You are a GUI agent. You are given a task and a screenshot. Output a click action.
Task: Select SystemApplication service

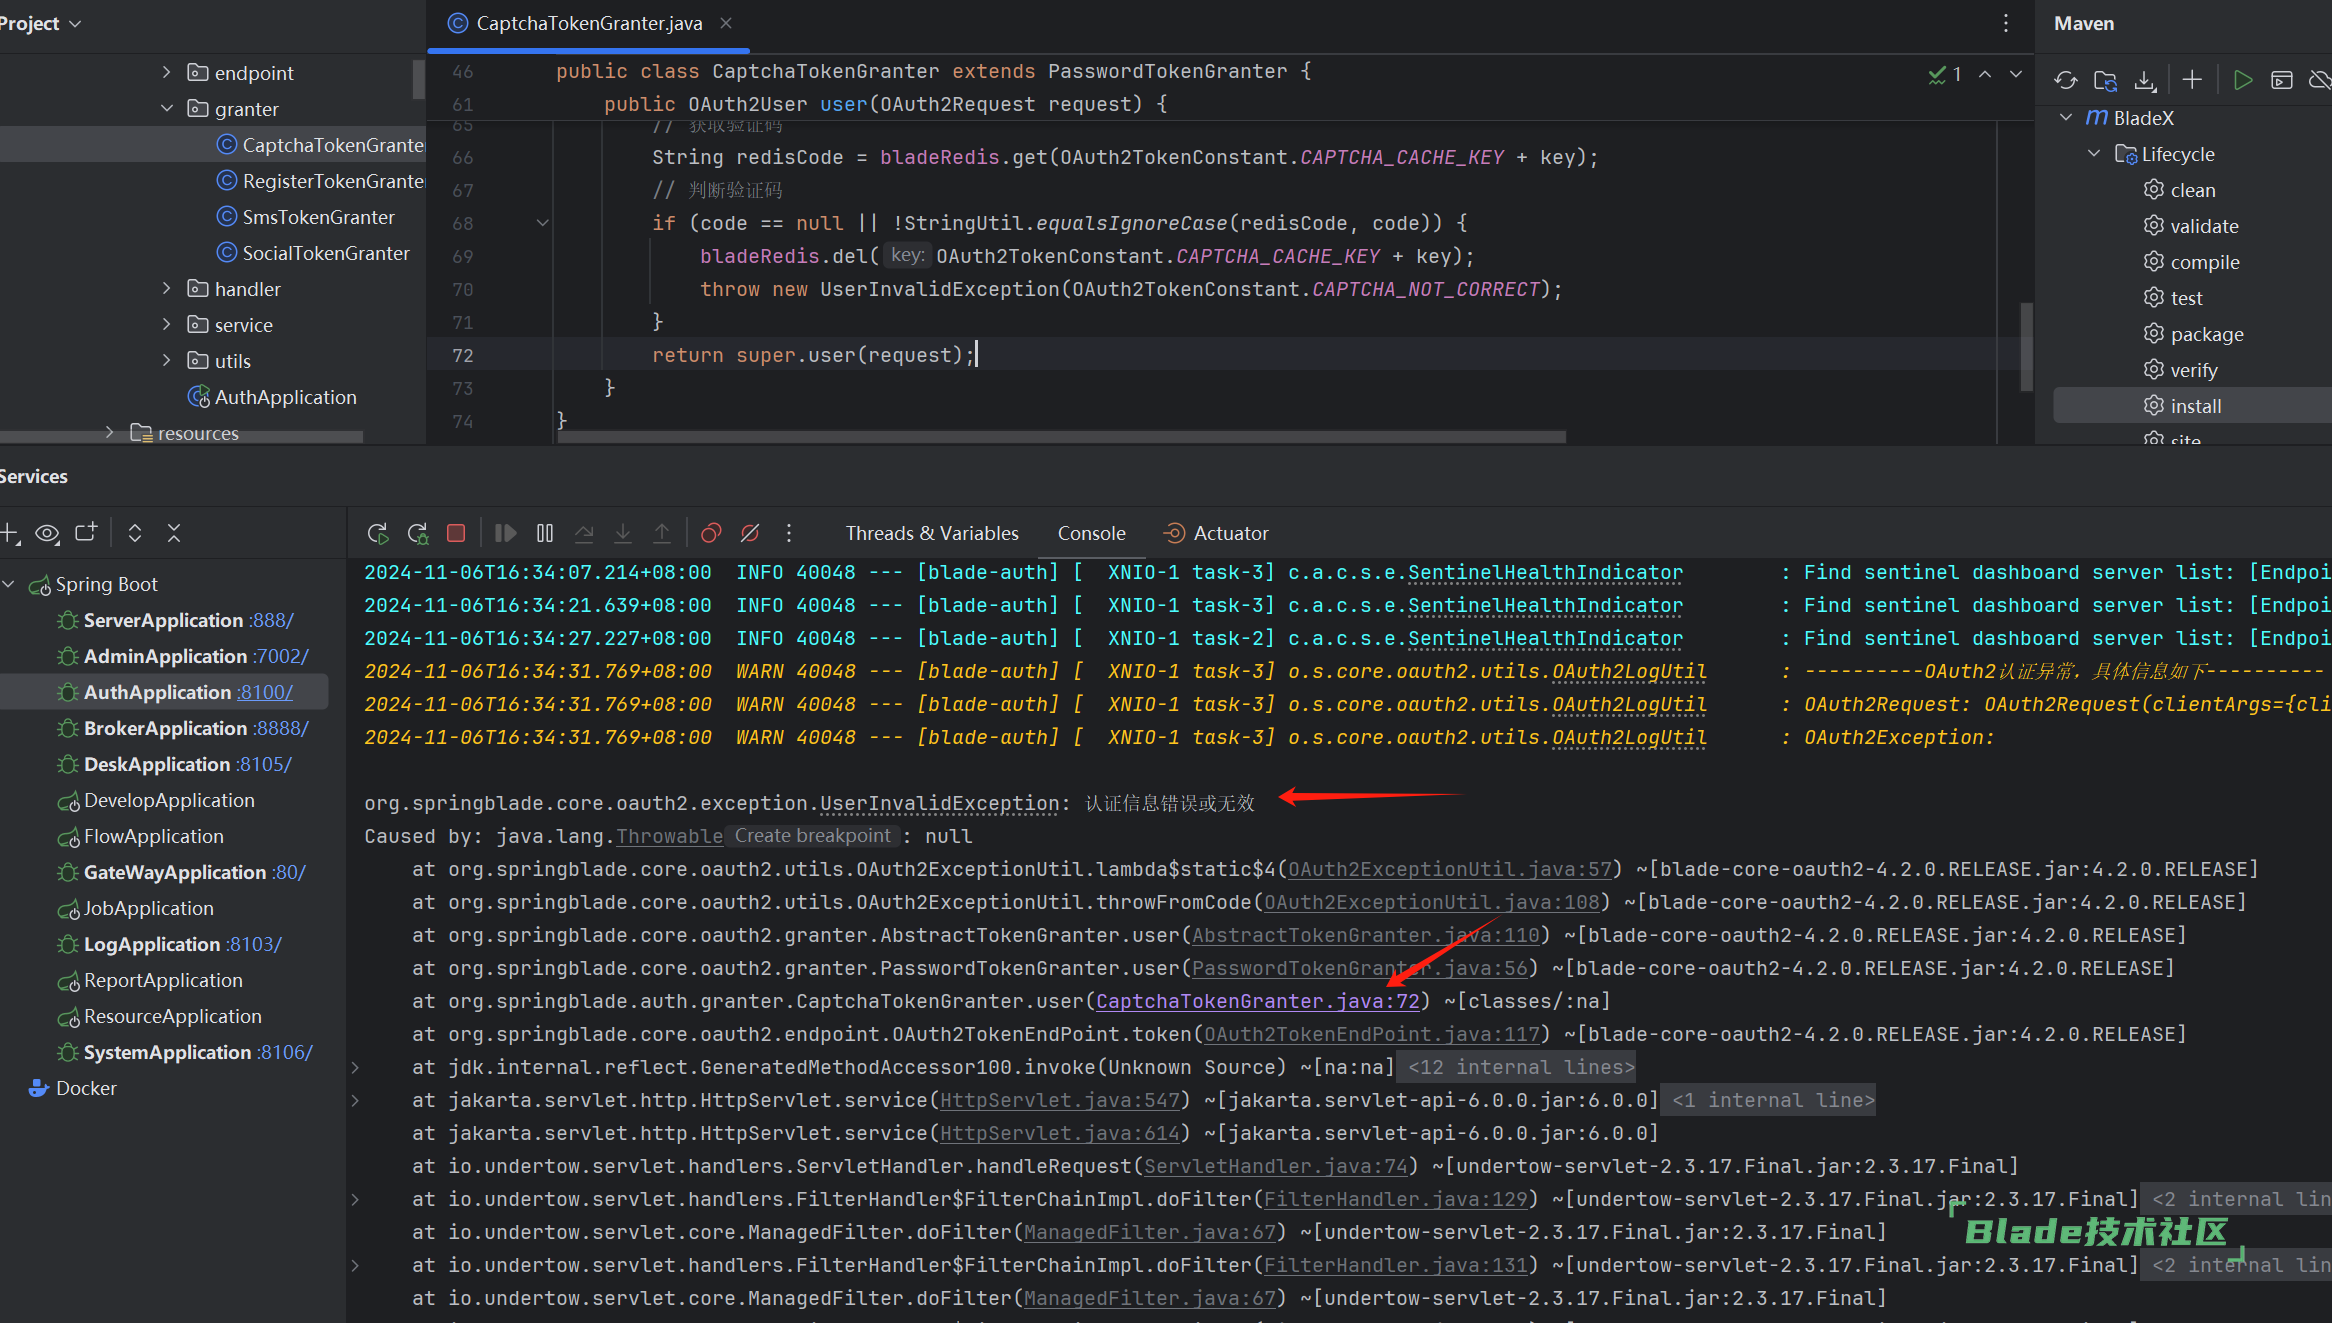(185, 1052)
